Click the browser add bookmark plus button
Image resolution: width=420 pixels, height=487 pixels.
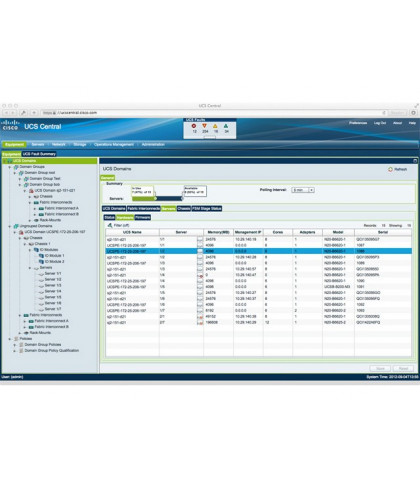pos(34,113)
